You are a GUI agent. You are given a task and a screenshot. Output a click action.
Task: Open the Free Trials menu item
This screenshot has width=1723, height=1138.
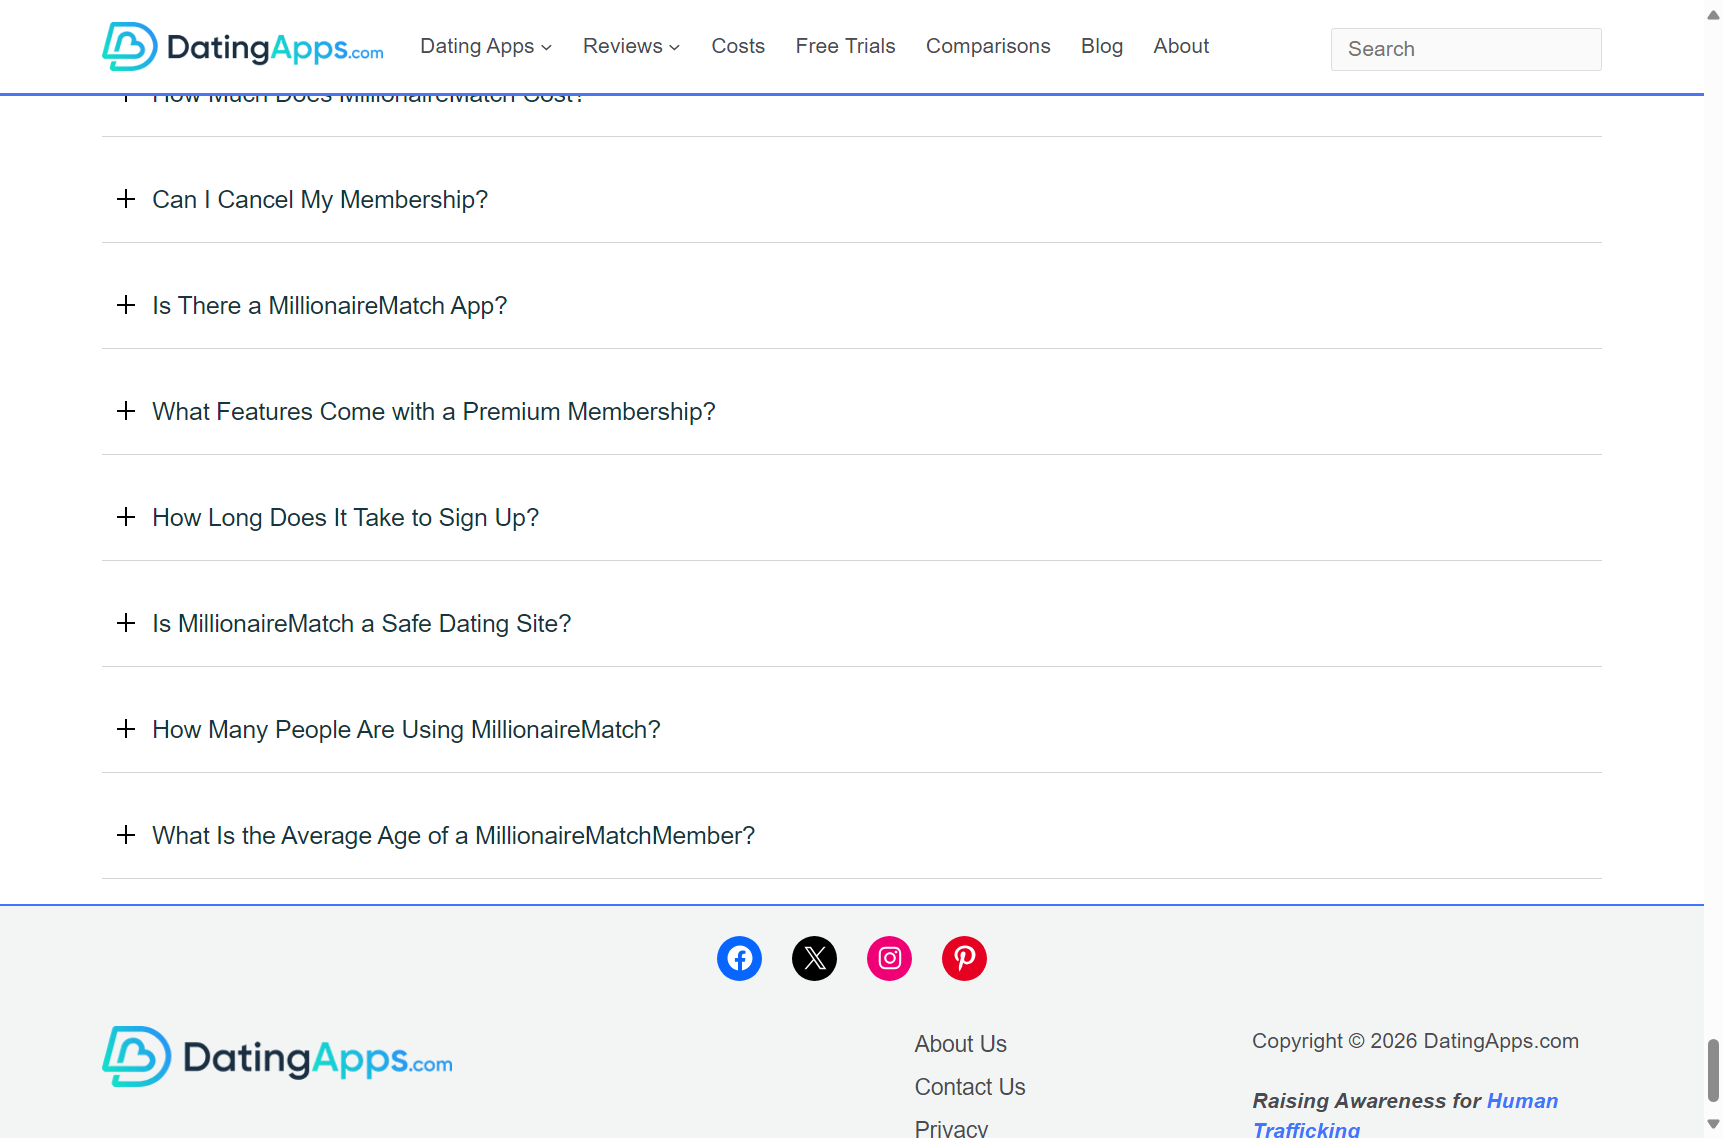[x=845, y=46]
